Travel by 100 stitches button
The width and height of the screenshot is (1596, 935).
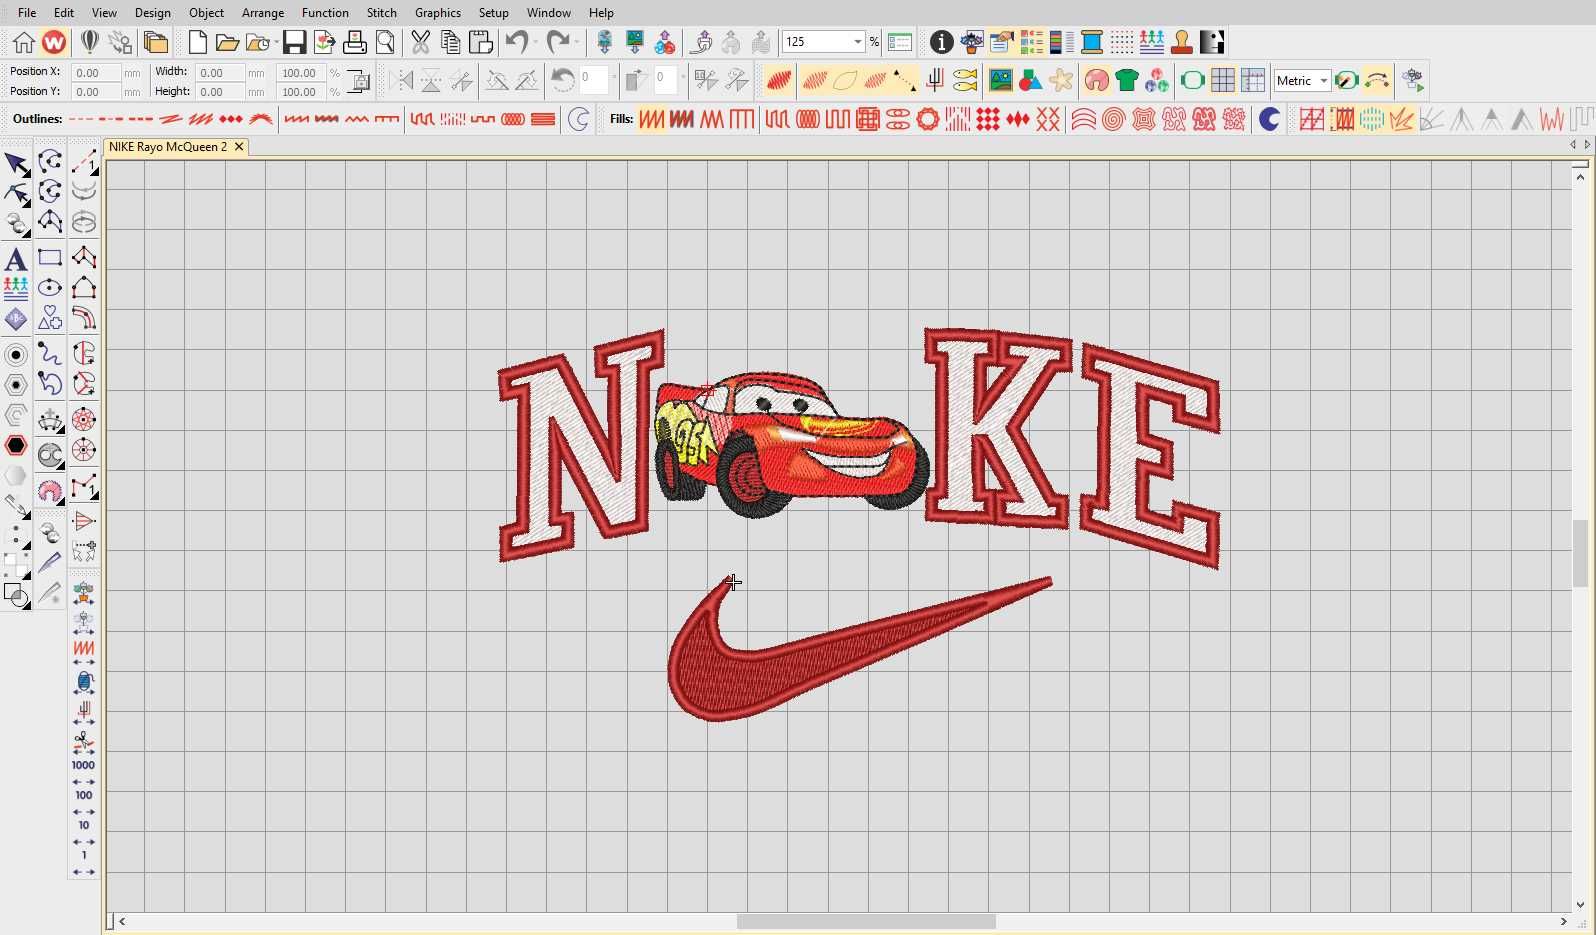click(84, 802)
